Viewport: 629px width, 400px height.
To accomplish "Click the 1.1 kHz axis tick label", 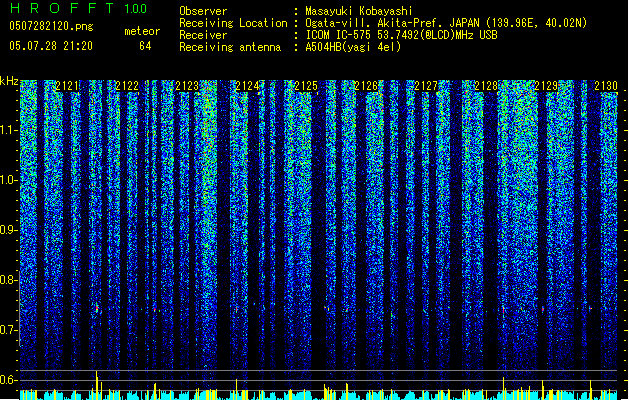I will (x=9, y=130).
